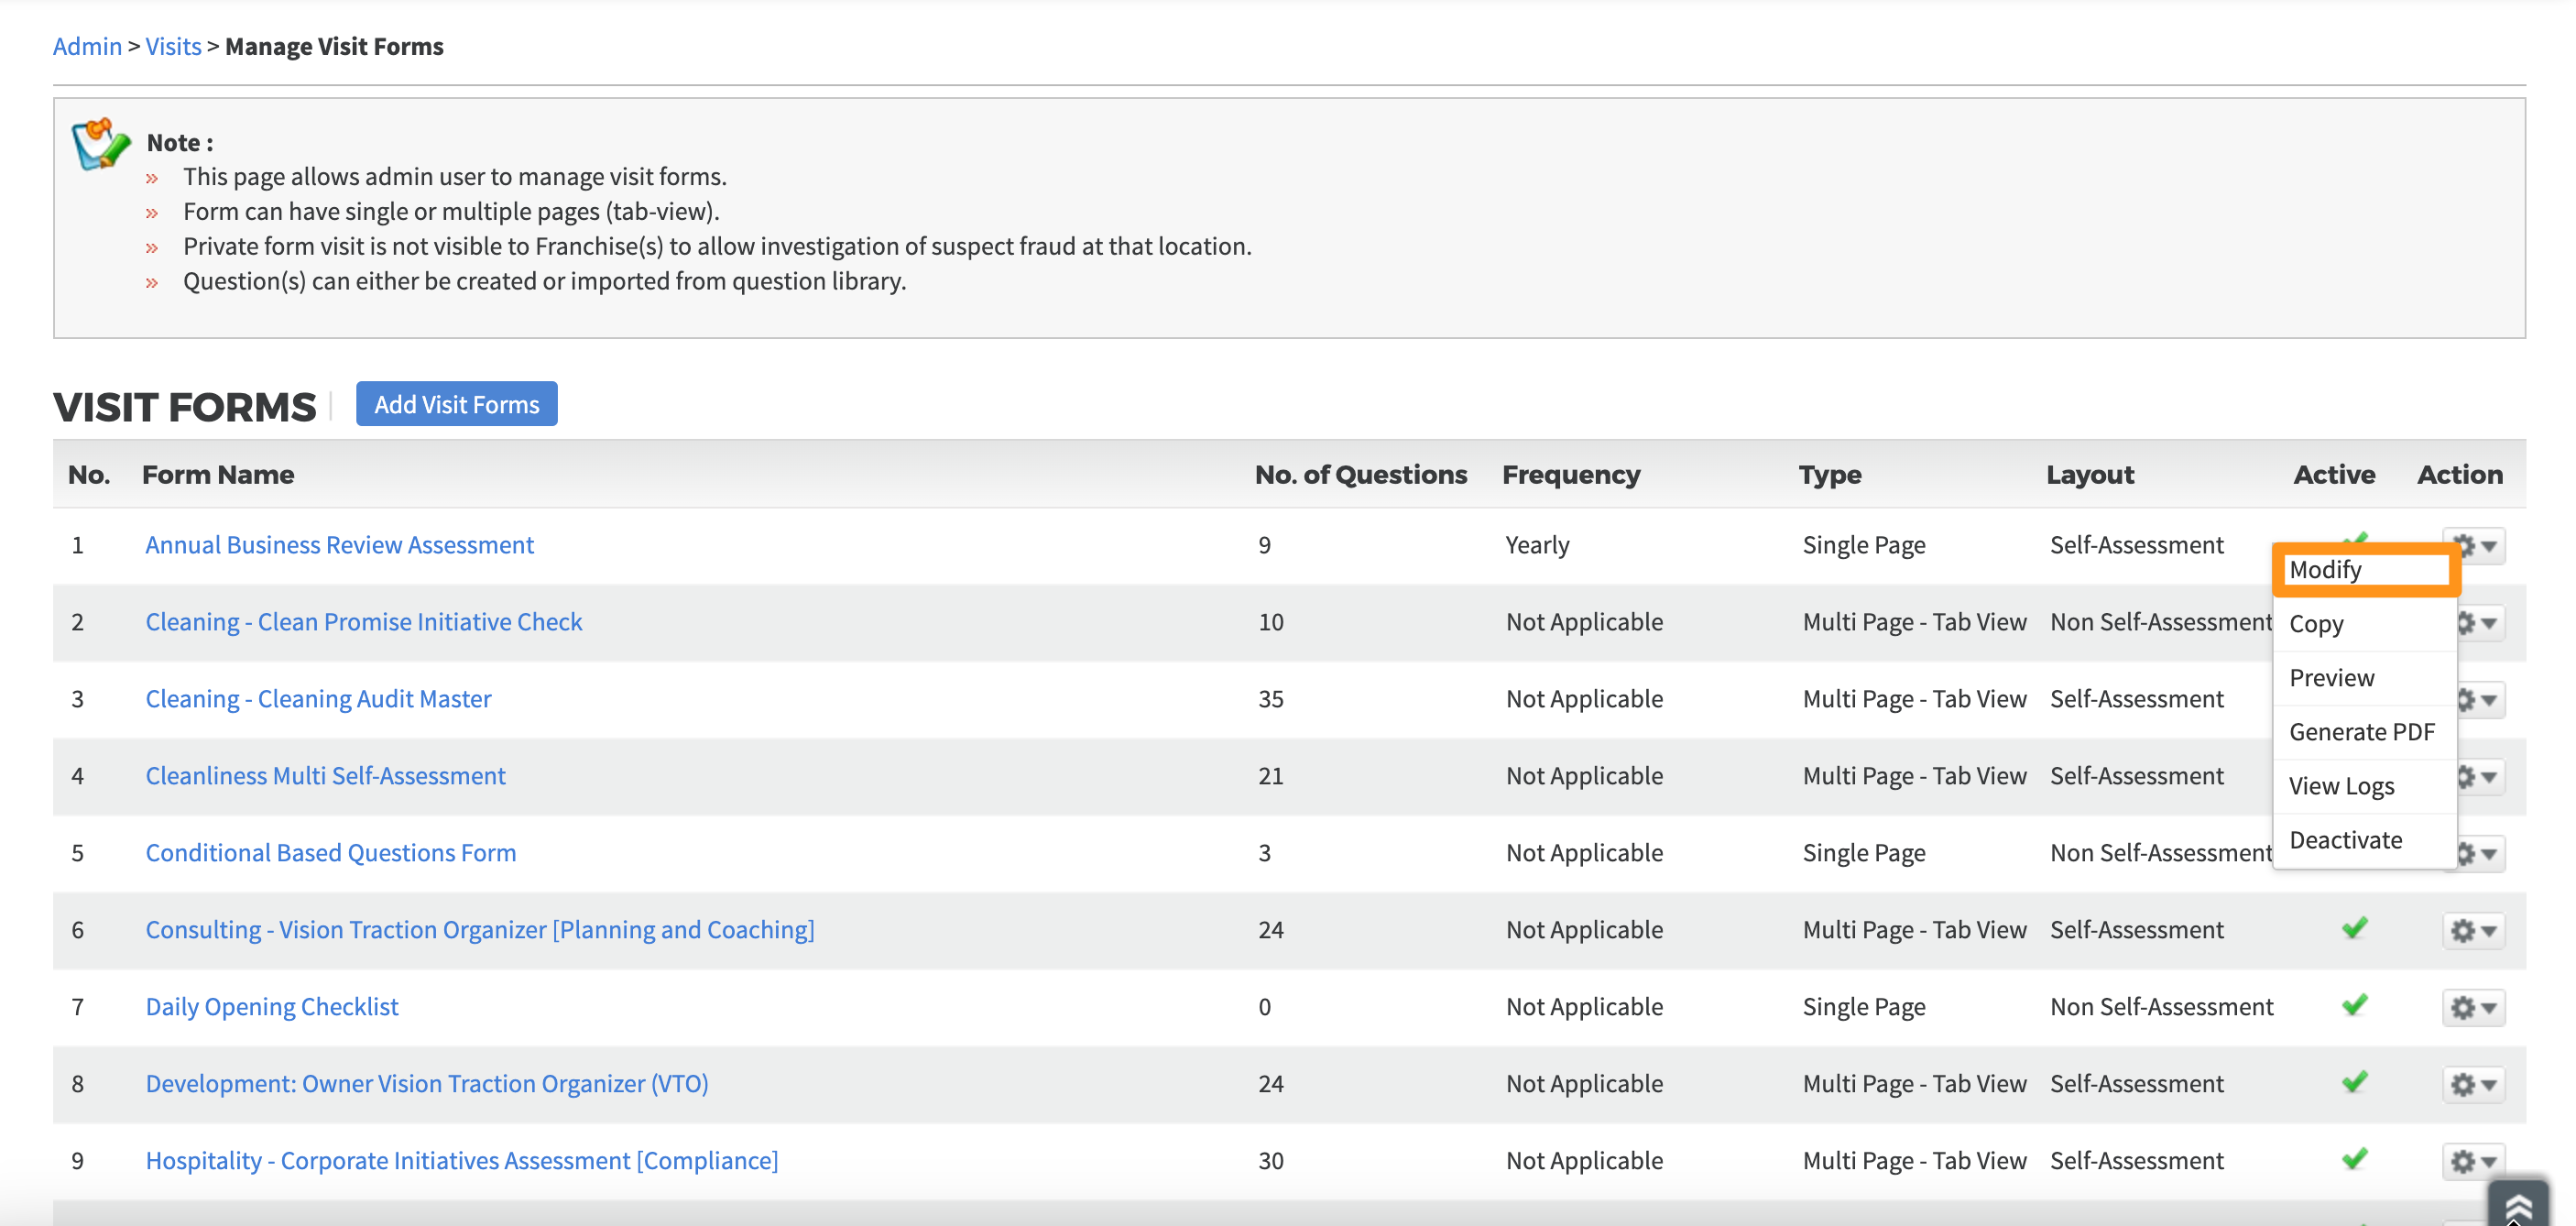The width and height of the screenshot is (2576, 1226).
Task: Click the Manage Visit Forms breadcrumb text
Action: (334, 46)
